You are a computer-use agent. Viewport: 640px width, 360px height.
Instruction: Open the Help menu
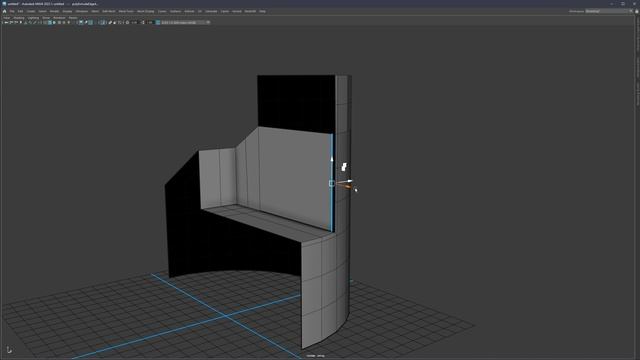click(262, 11)
